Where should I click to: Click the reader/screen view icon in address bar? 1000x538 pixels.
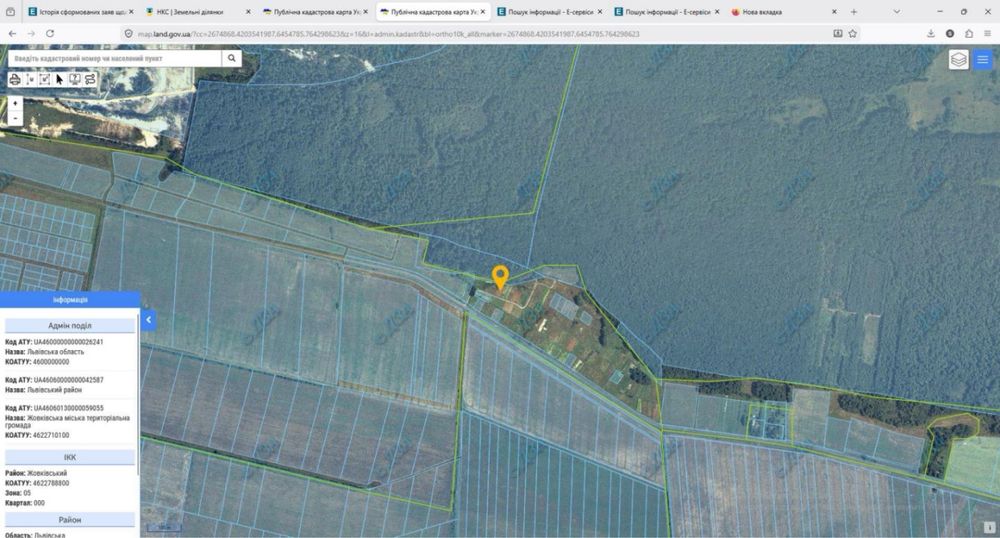pos(838,33)
